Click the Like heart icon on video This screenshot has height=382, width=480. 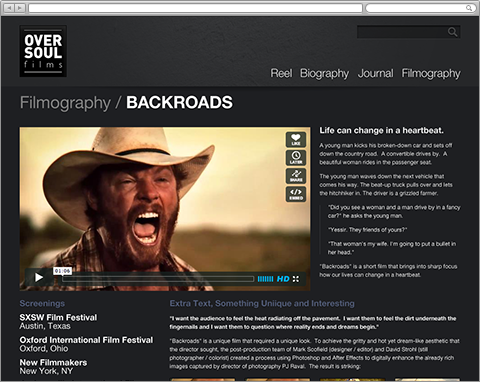[x=296, y=139]
